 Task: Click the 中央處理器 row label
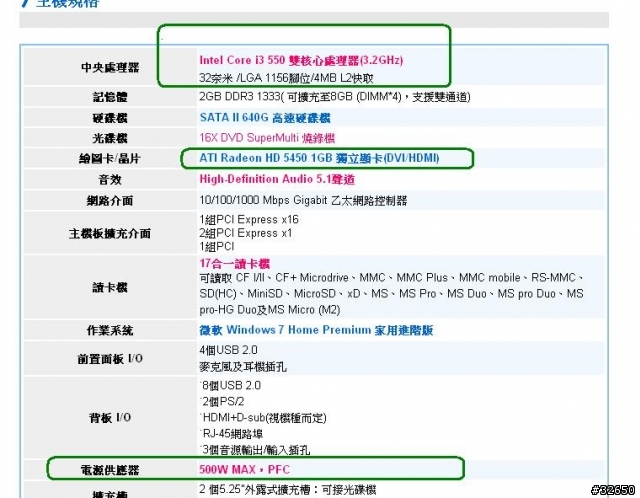[110, 67]
